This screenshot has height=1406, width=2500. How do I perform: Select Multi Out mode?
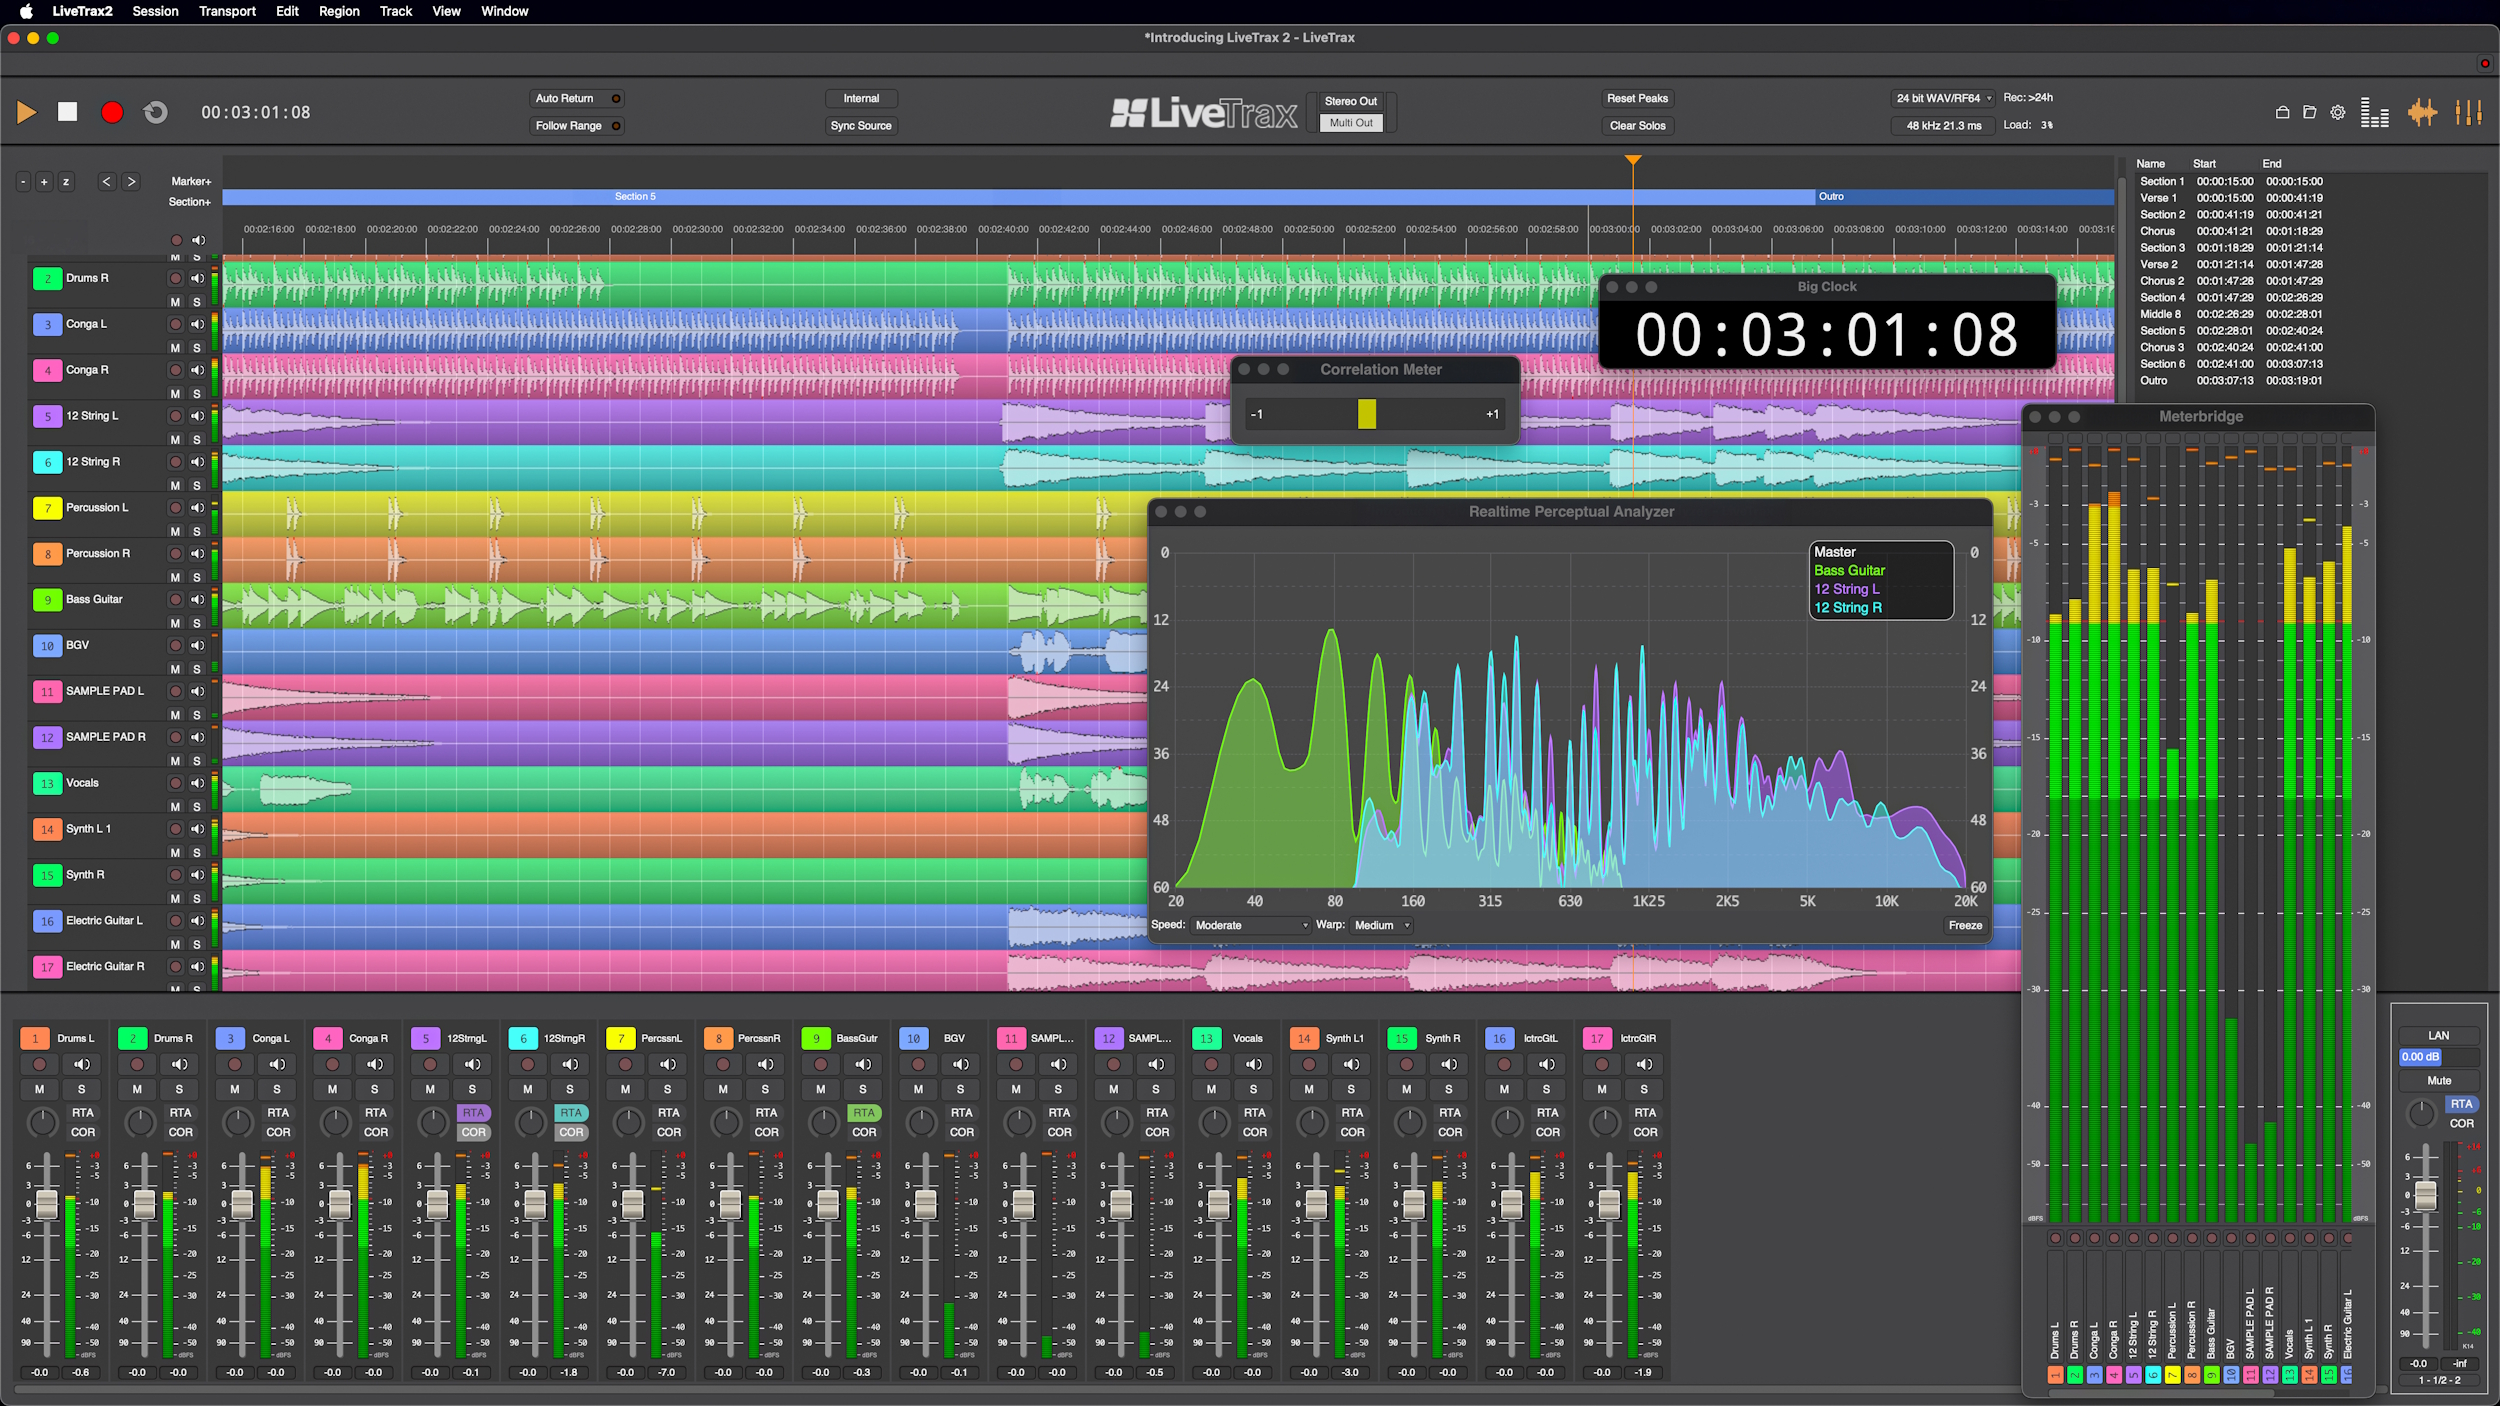point(1351,123)
